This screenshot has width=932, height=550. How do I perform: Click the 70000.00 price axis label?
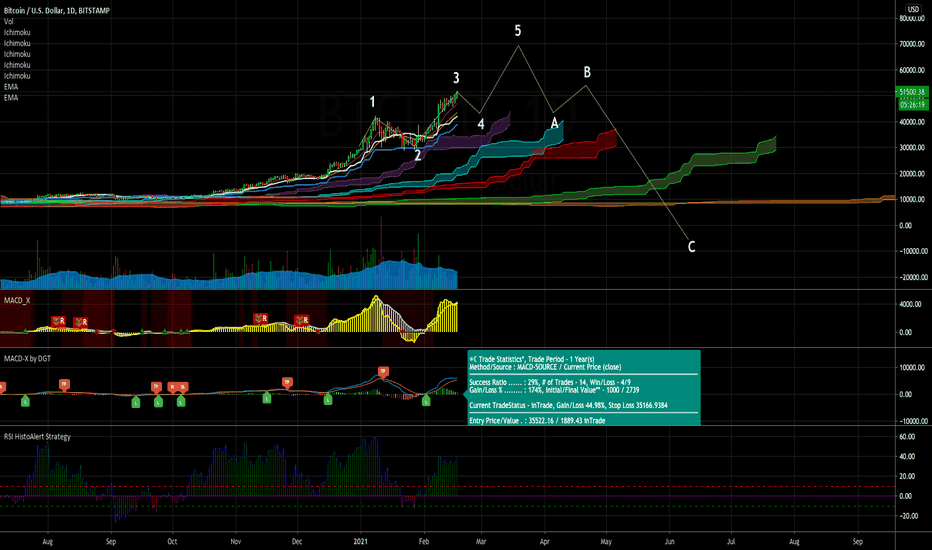[x=912, y=44]
